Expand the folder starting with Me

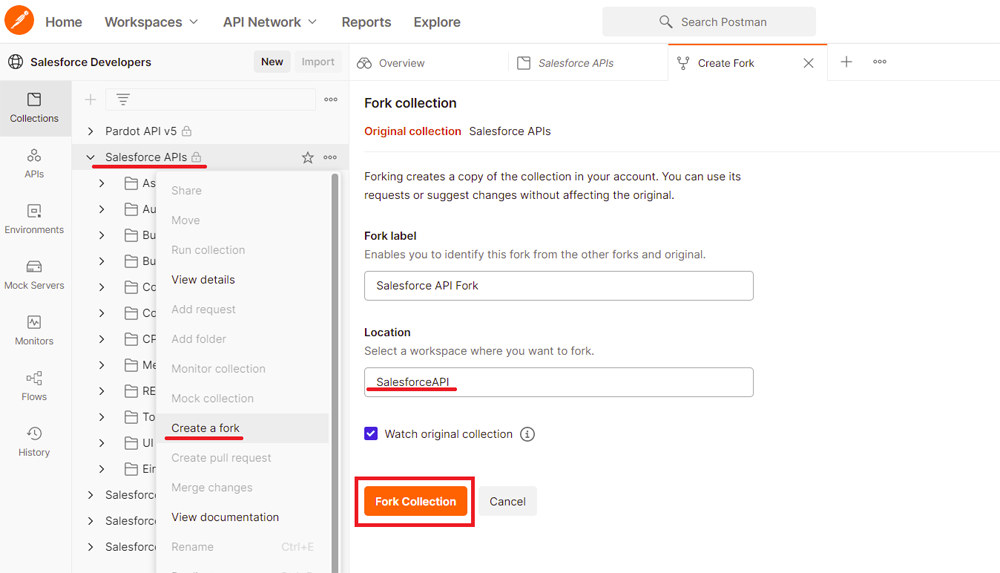pos(102,365)
